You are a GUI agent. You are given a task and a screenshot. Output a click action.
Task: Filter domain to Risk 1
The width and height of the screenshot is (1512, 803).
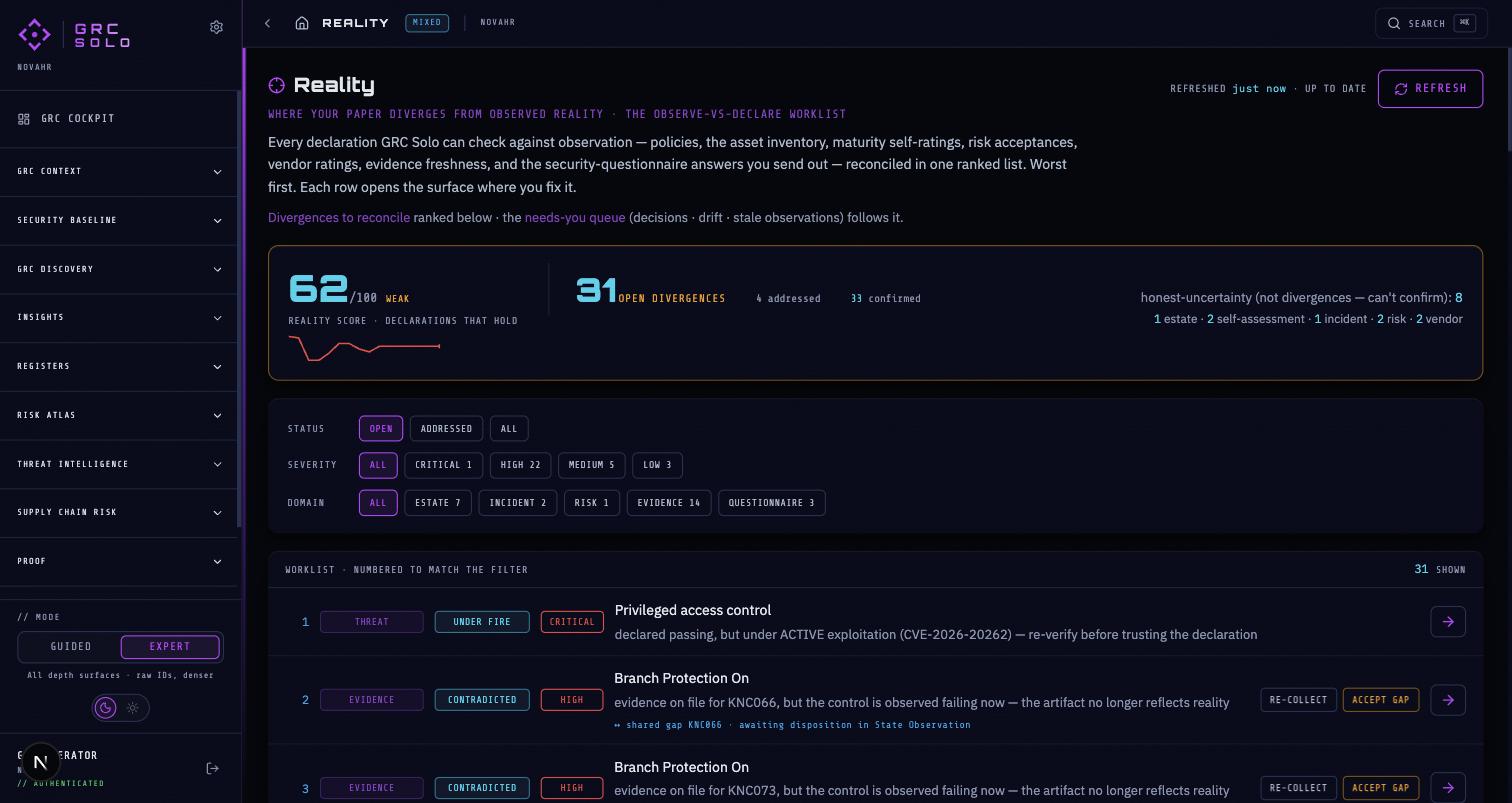pos(592,503)
